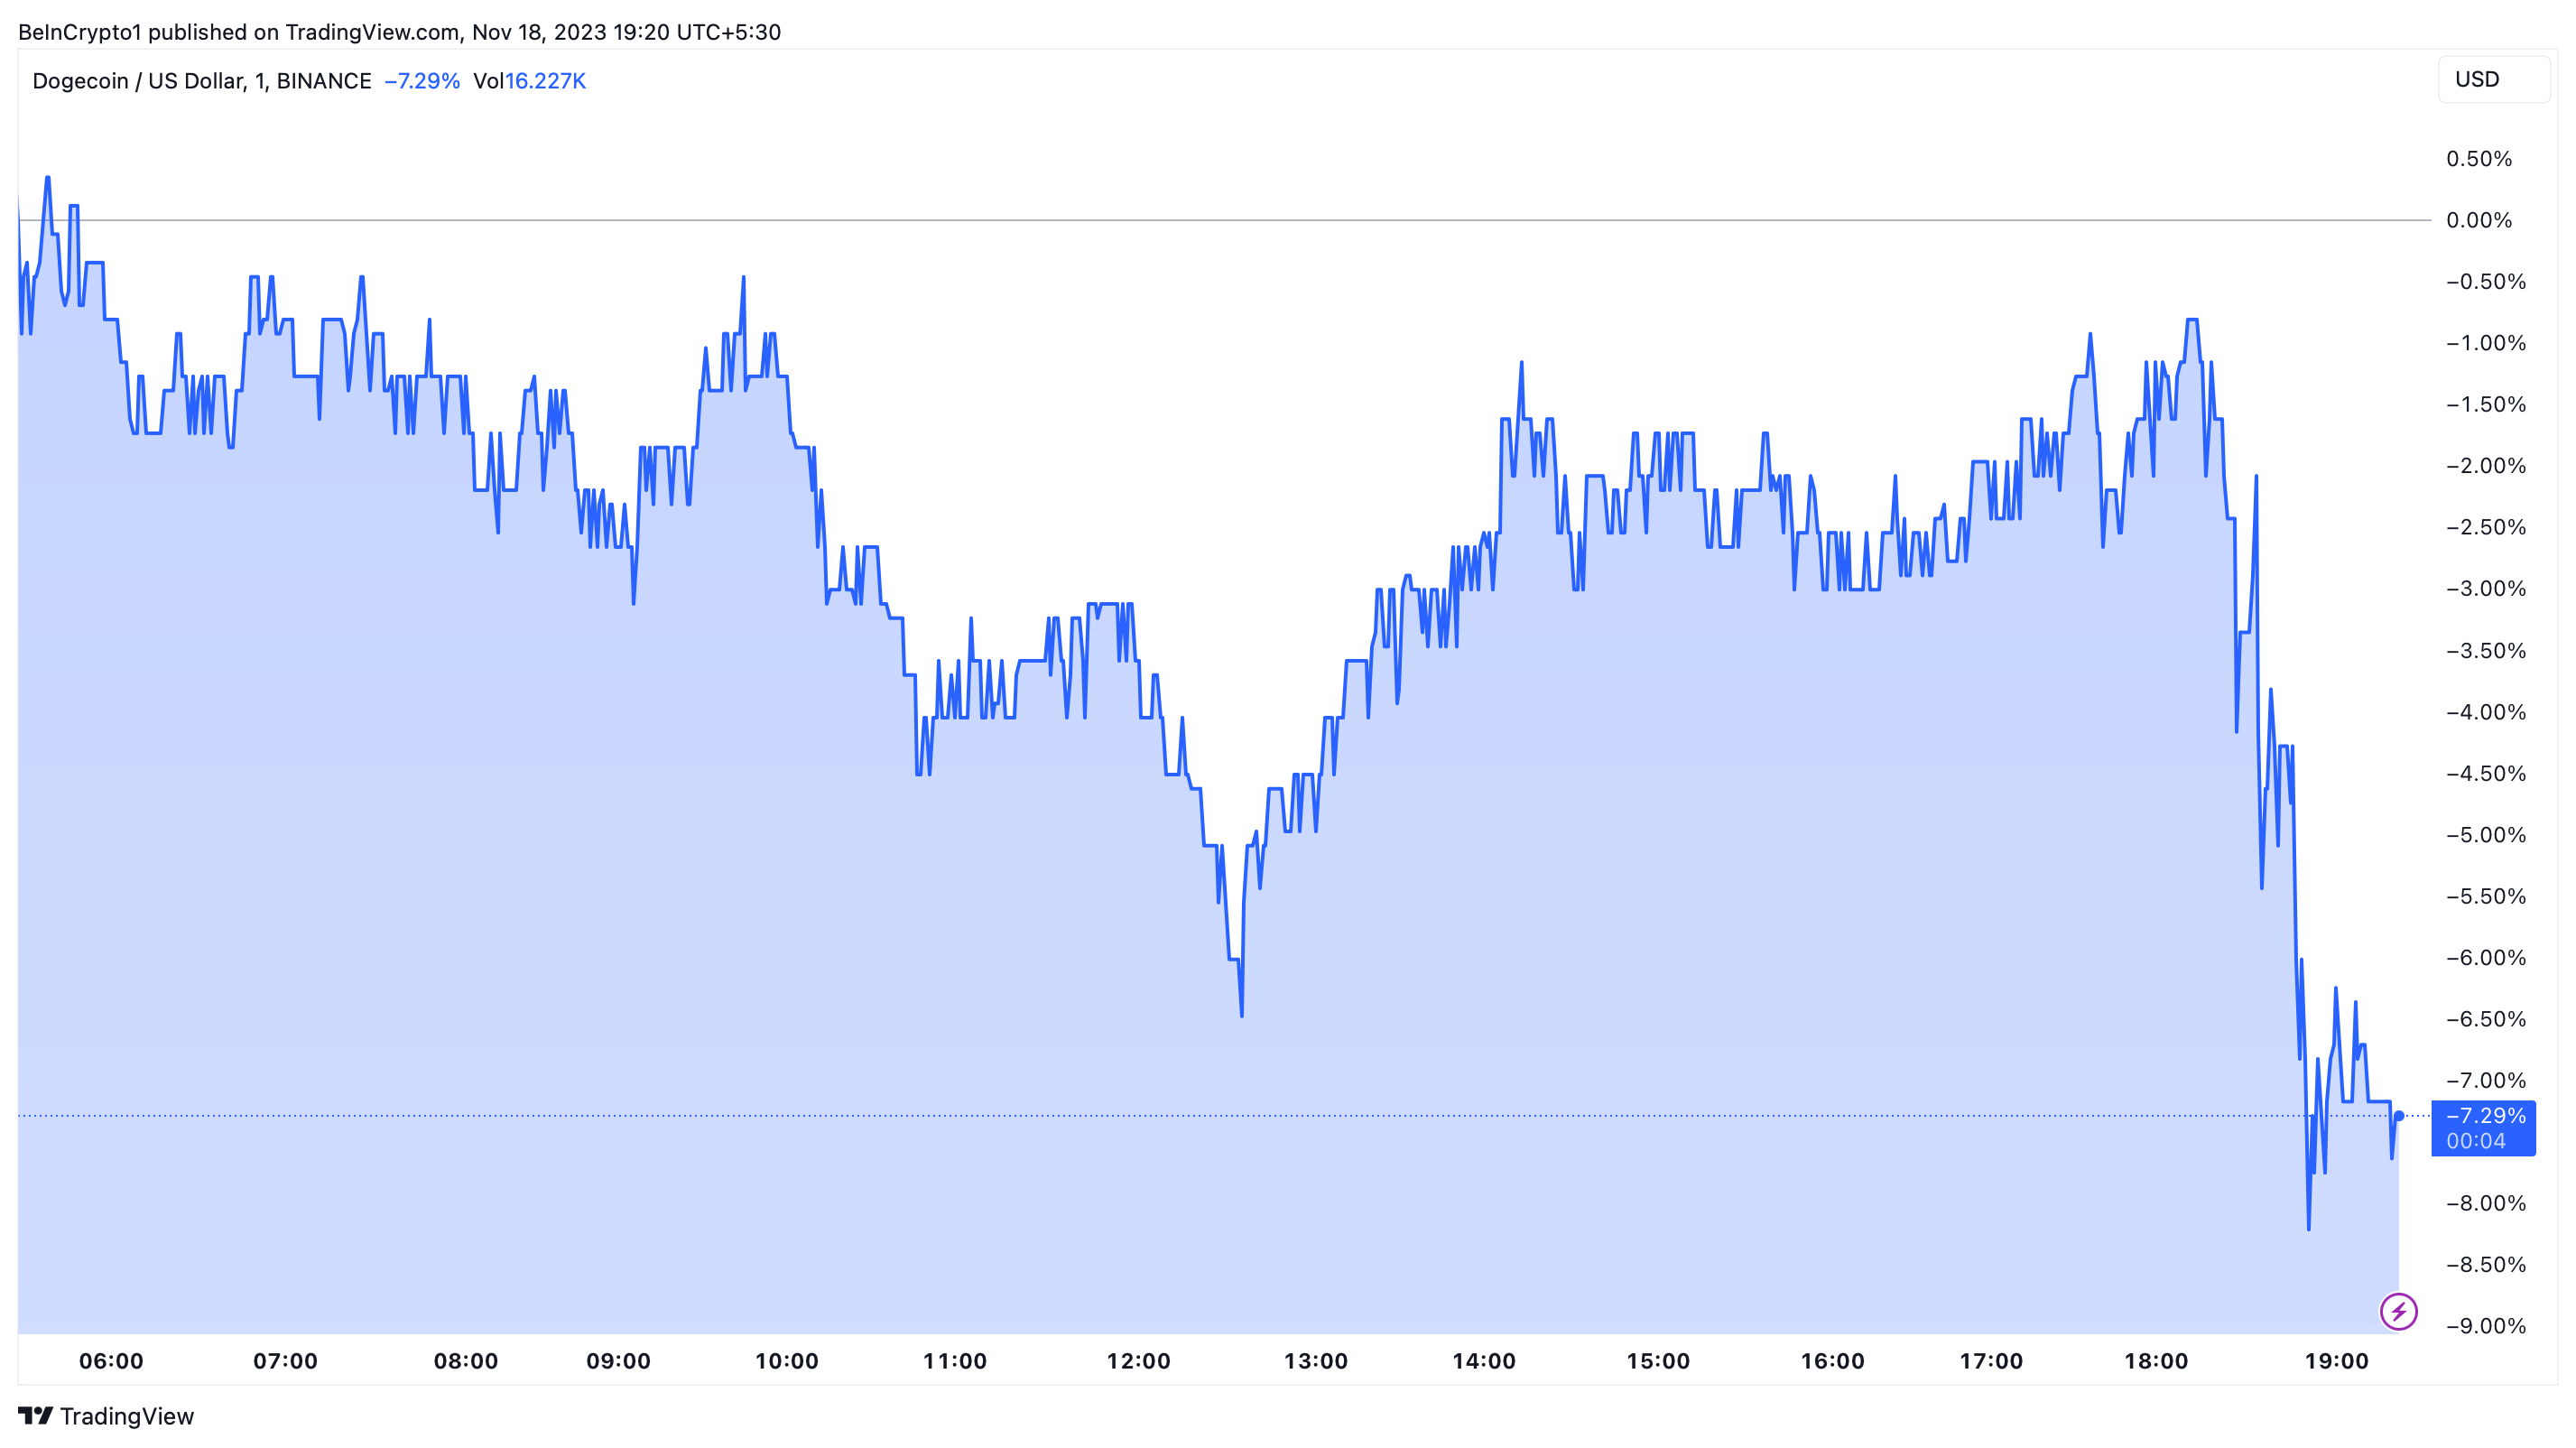
Task: Click the blue last-price dot on the line
Action: 2399,1116
